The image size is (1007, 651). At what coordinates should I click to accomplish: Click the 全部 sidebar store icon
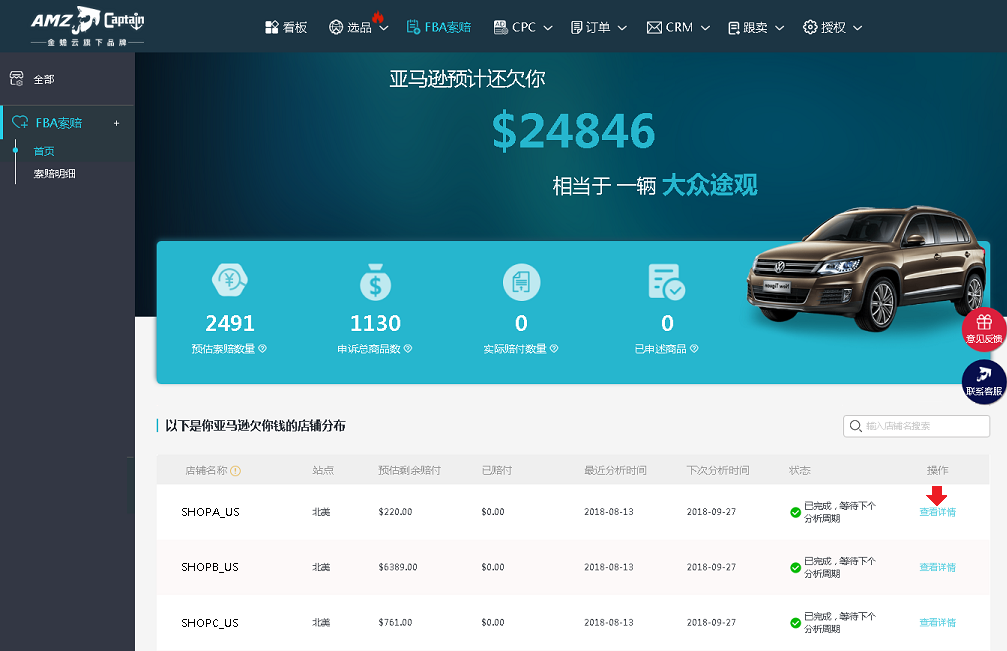click(17, 79)
